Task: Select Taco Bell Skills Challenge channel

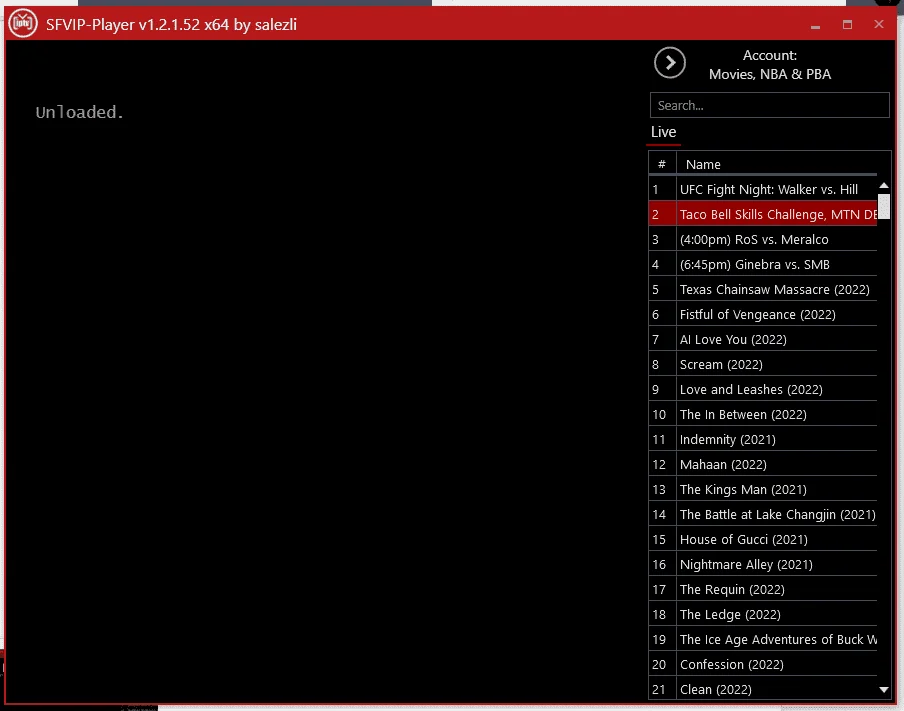Action: [x=763, y=215]
